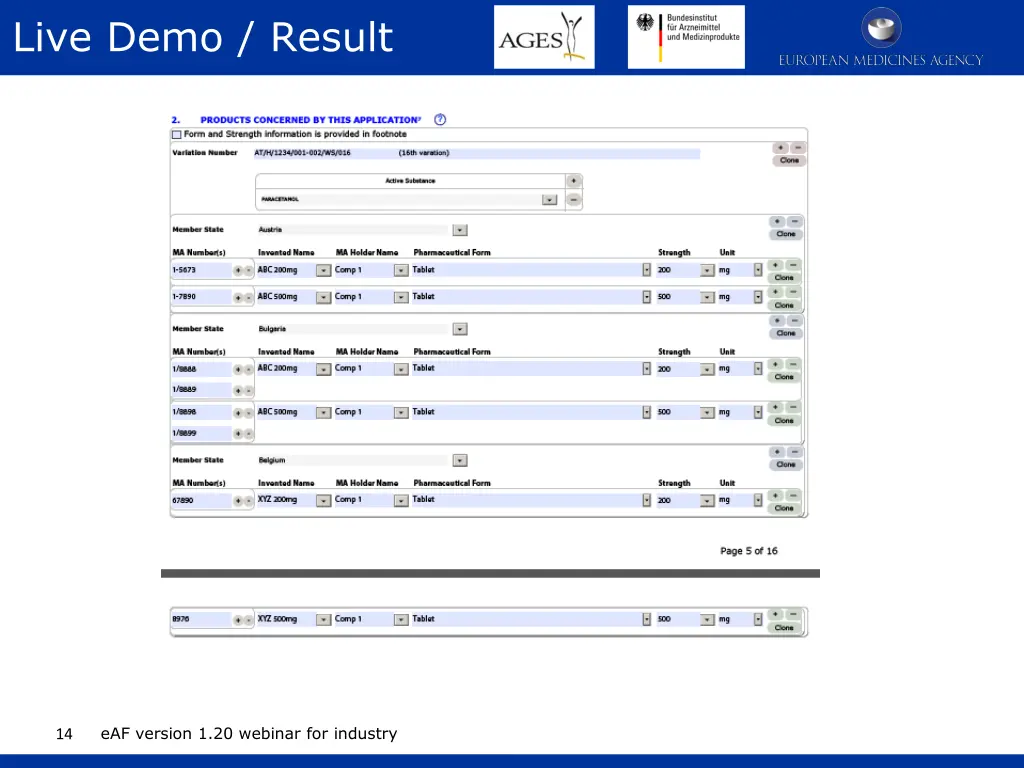1024x768 pixels.
Task: Click the minus icon beside PARACETAMOL substance row
Action: [573, 199]
